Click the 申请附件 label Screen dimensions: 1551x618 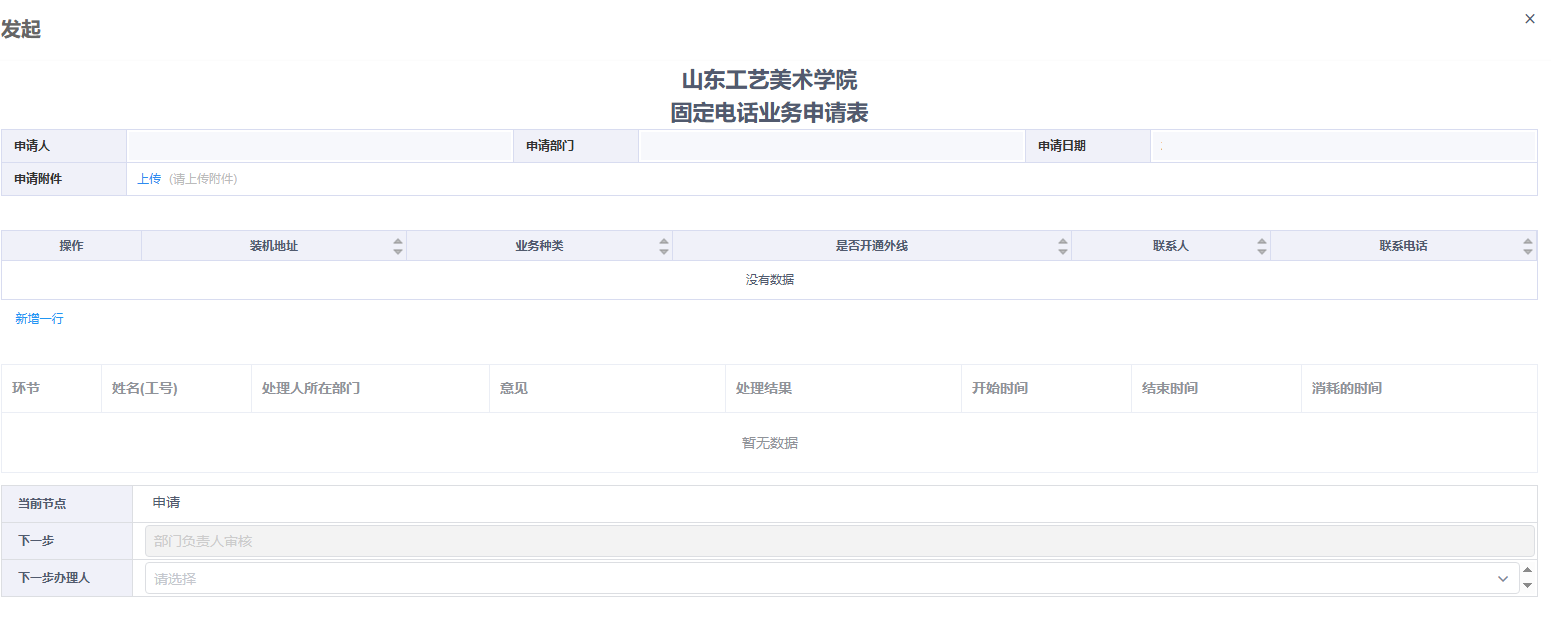(38, 179)
